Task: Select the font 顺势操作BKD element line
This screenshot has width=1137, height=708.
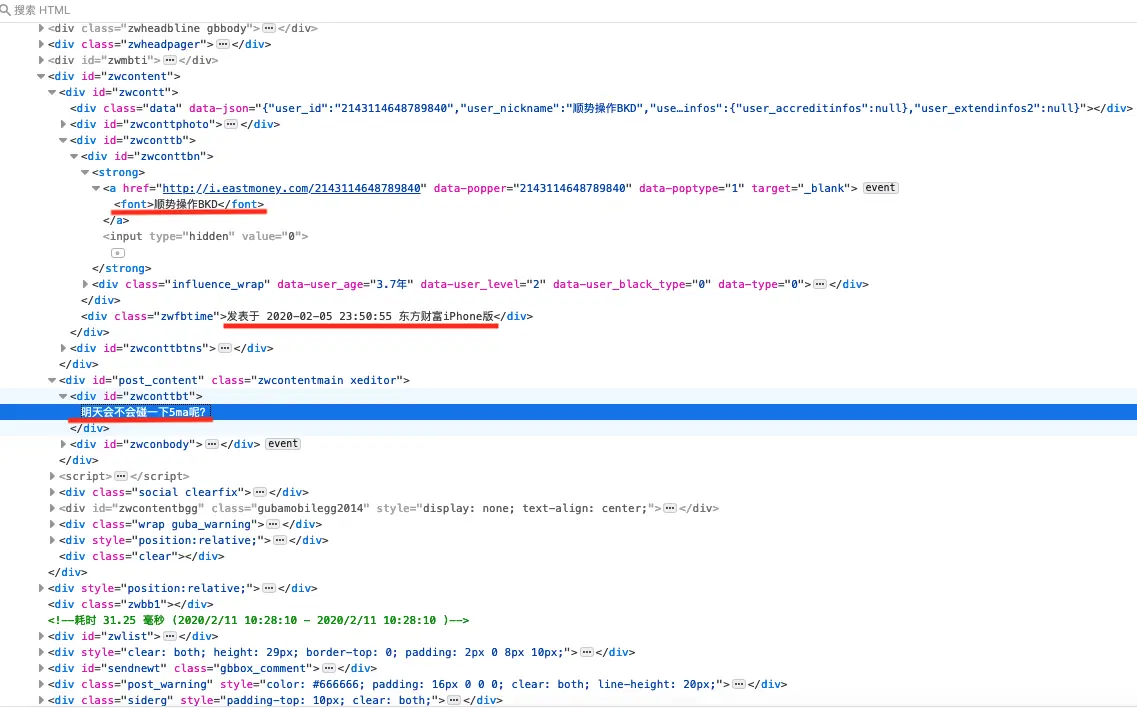Action: [x=189, y=204]
